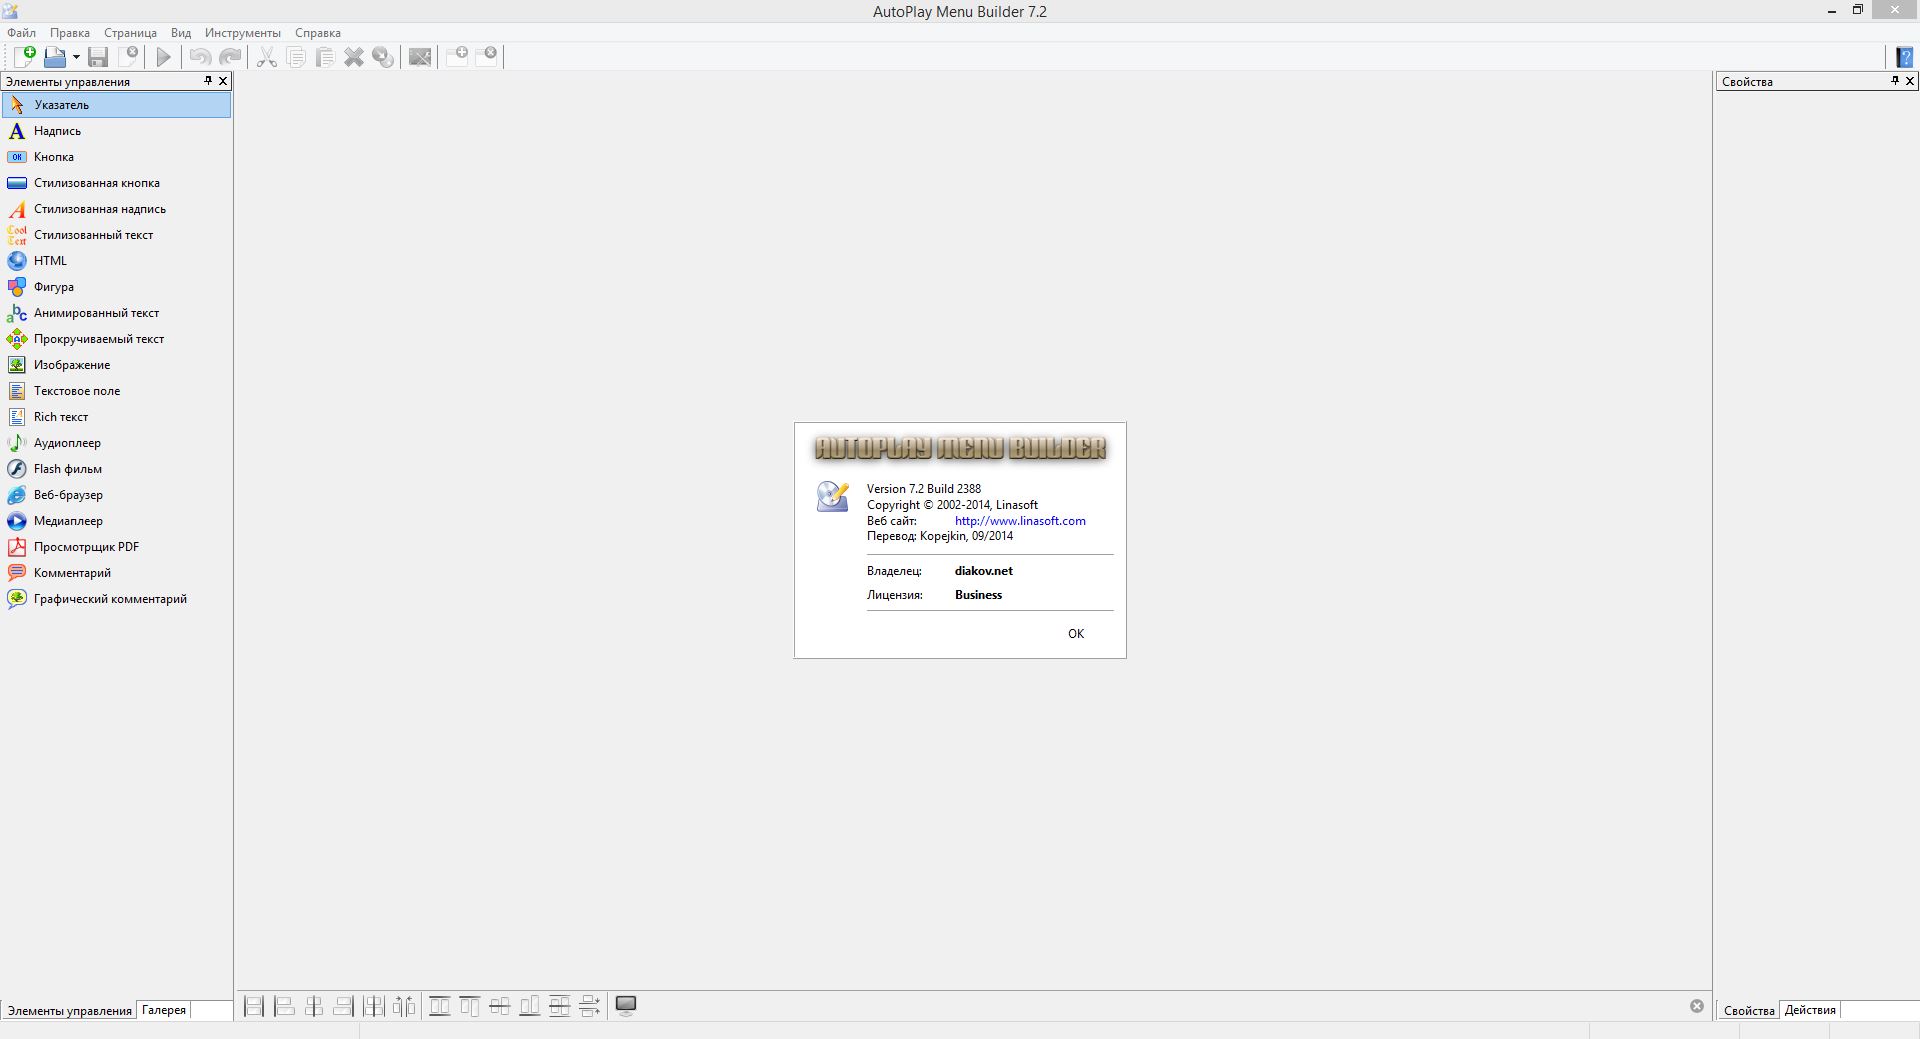Viewport: 1920px width, 1039px height.
Task: Choose the Анимированный текст control
Action: tap(116, 313)
